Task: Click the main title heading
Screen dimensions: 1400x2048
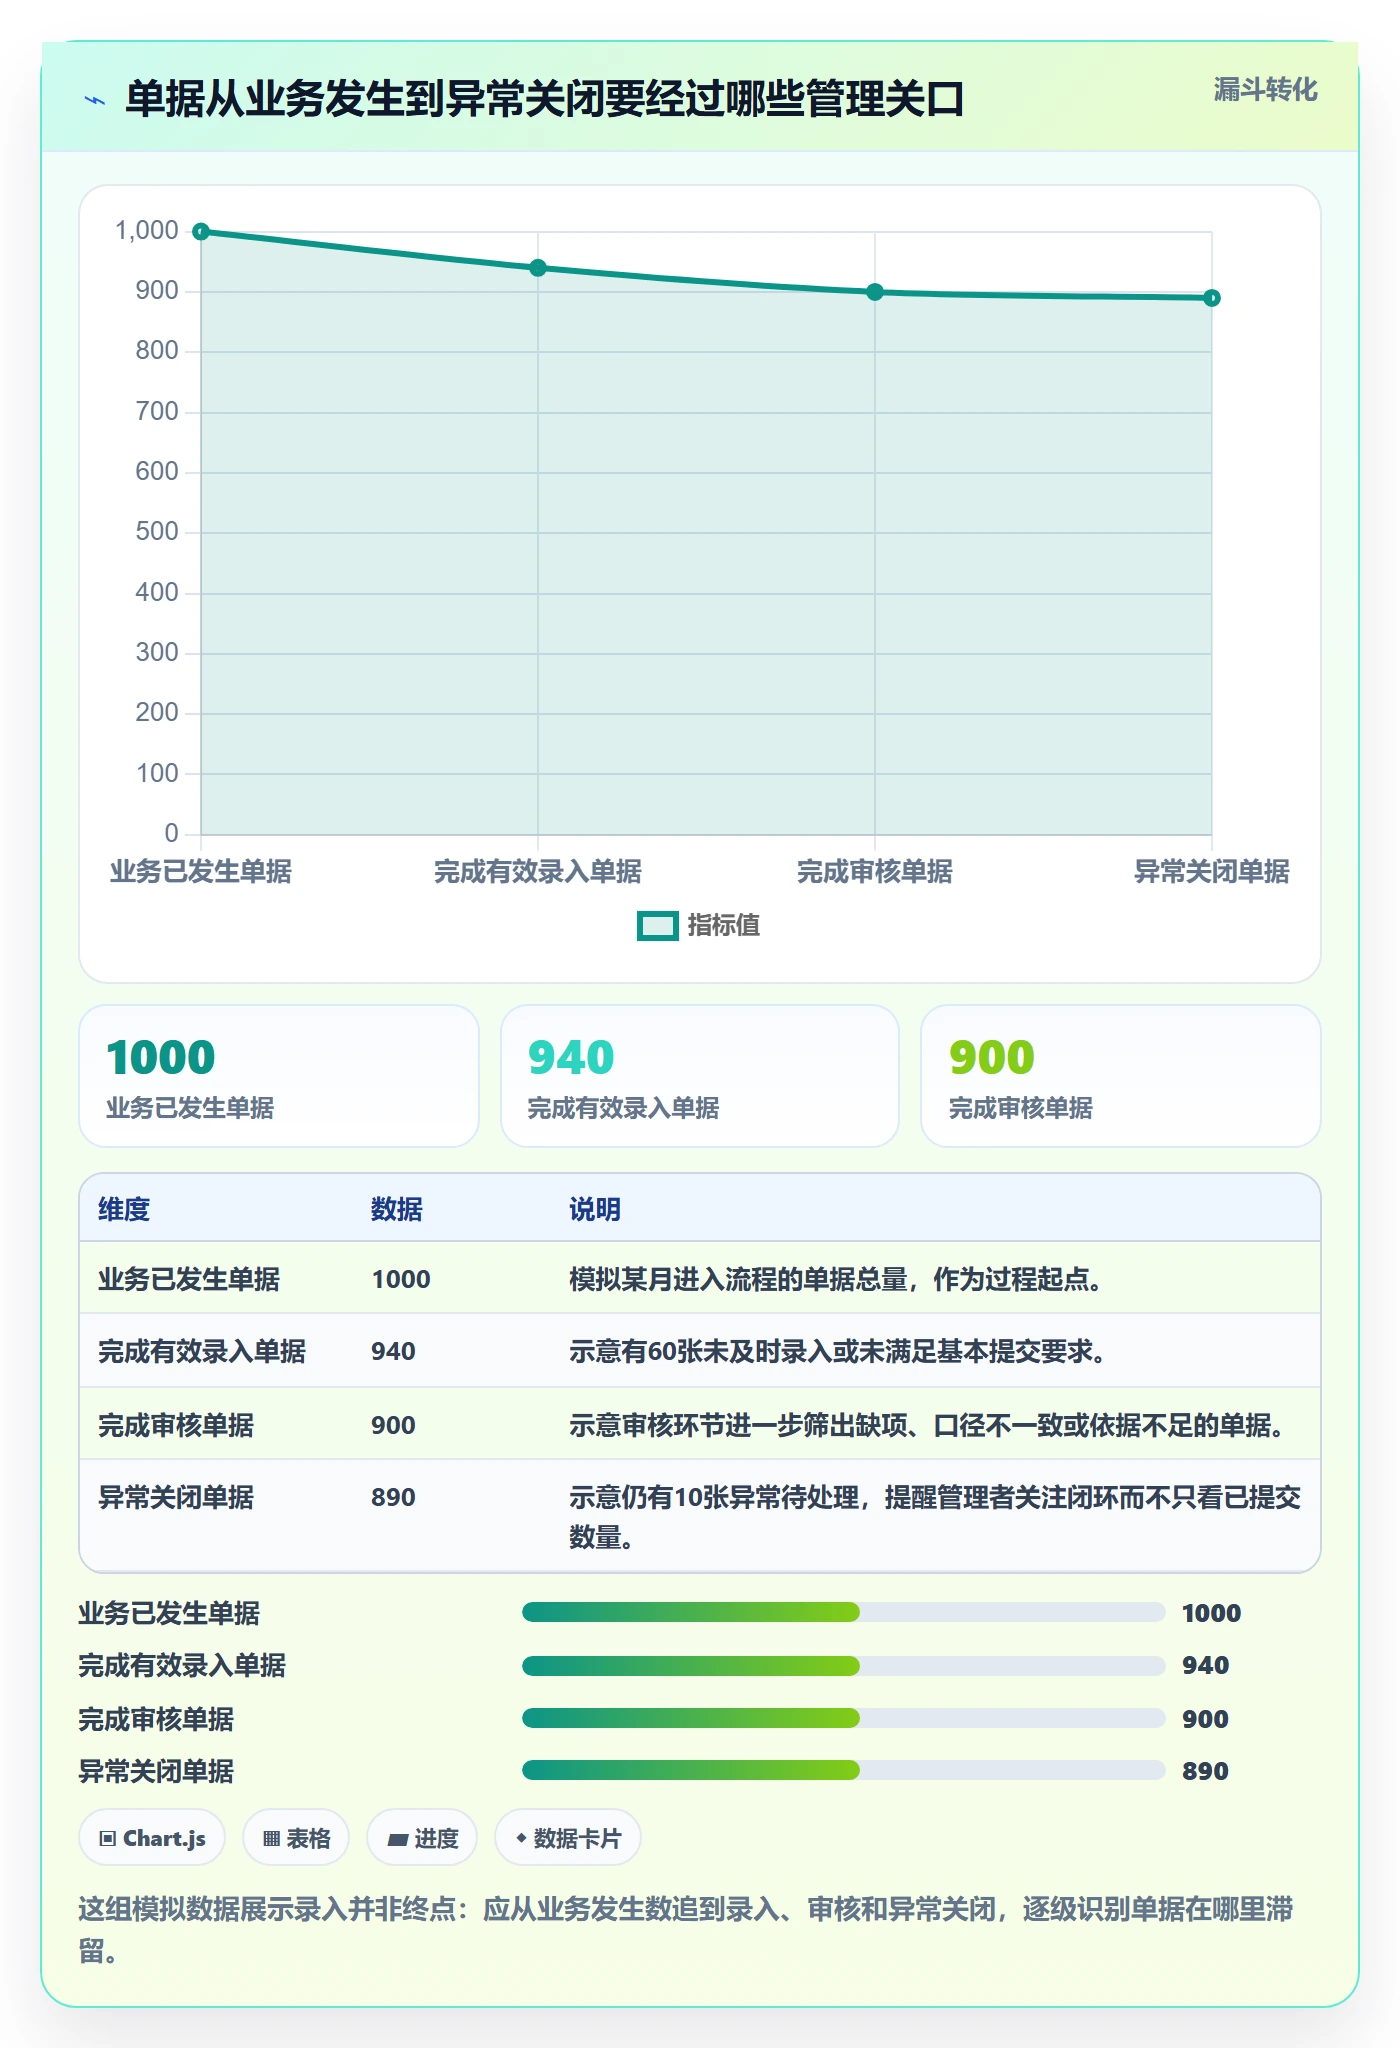Action: tap(545, 100)
